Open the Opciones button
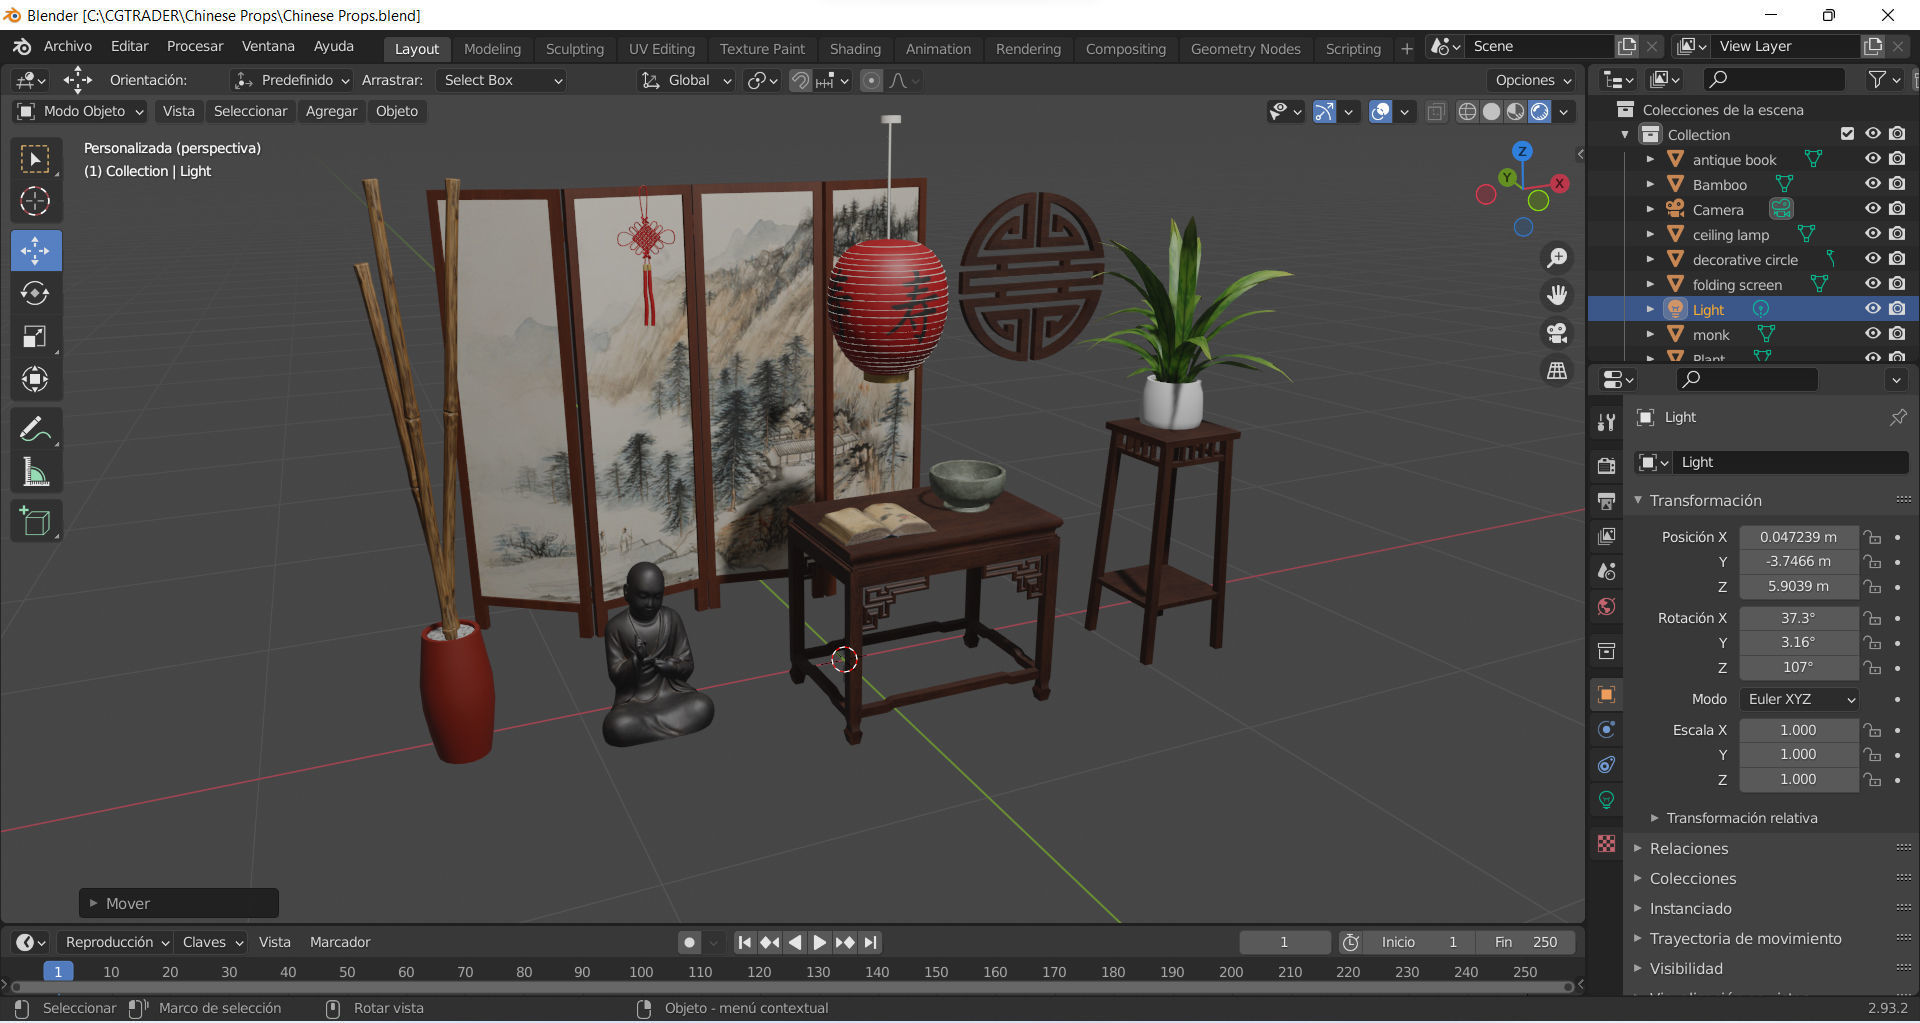 click(x=1532, y=80)
